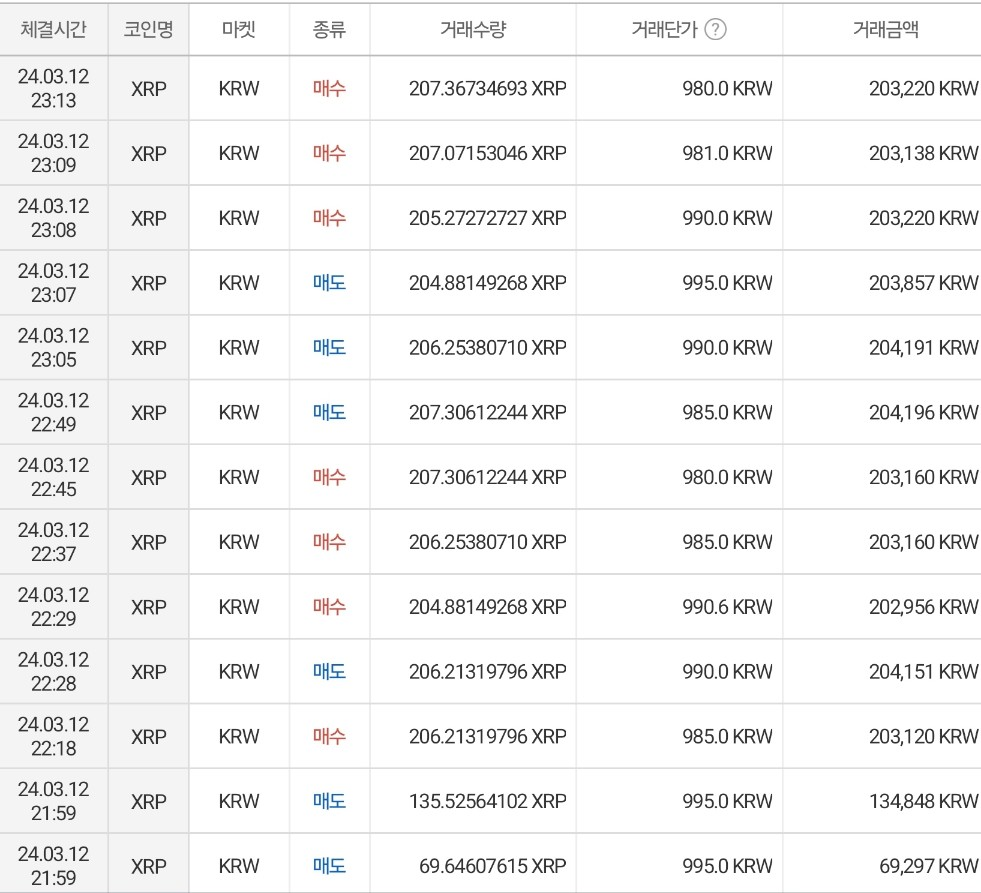Select amount 204,196 KRW

923,412
